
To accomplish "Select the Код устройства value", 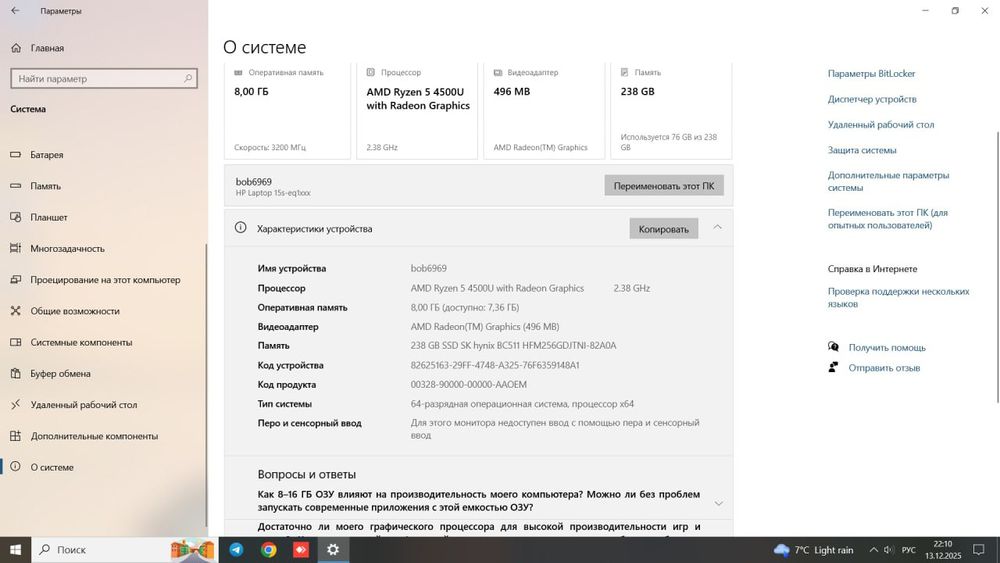I will 495,365.
